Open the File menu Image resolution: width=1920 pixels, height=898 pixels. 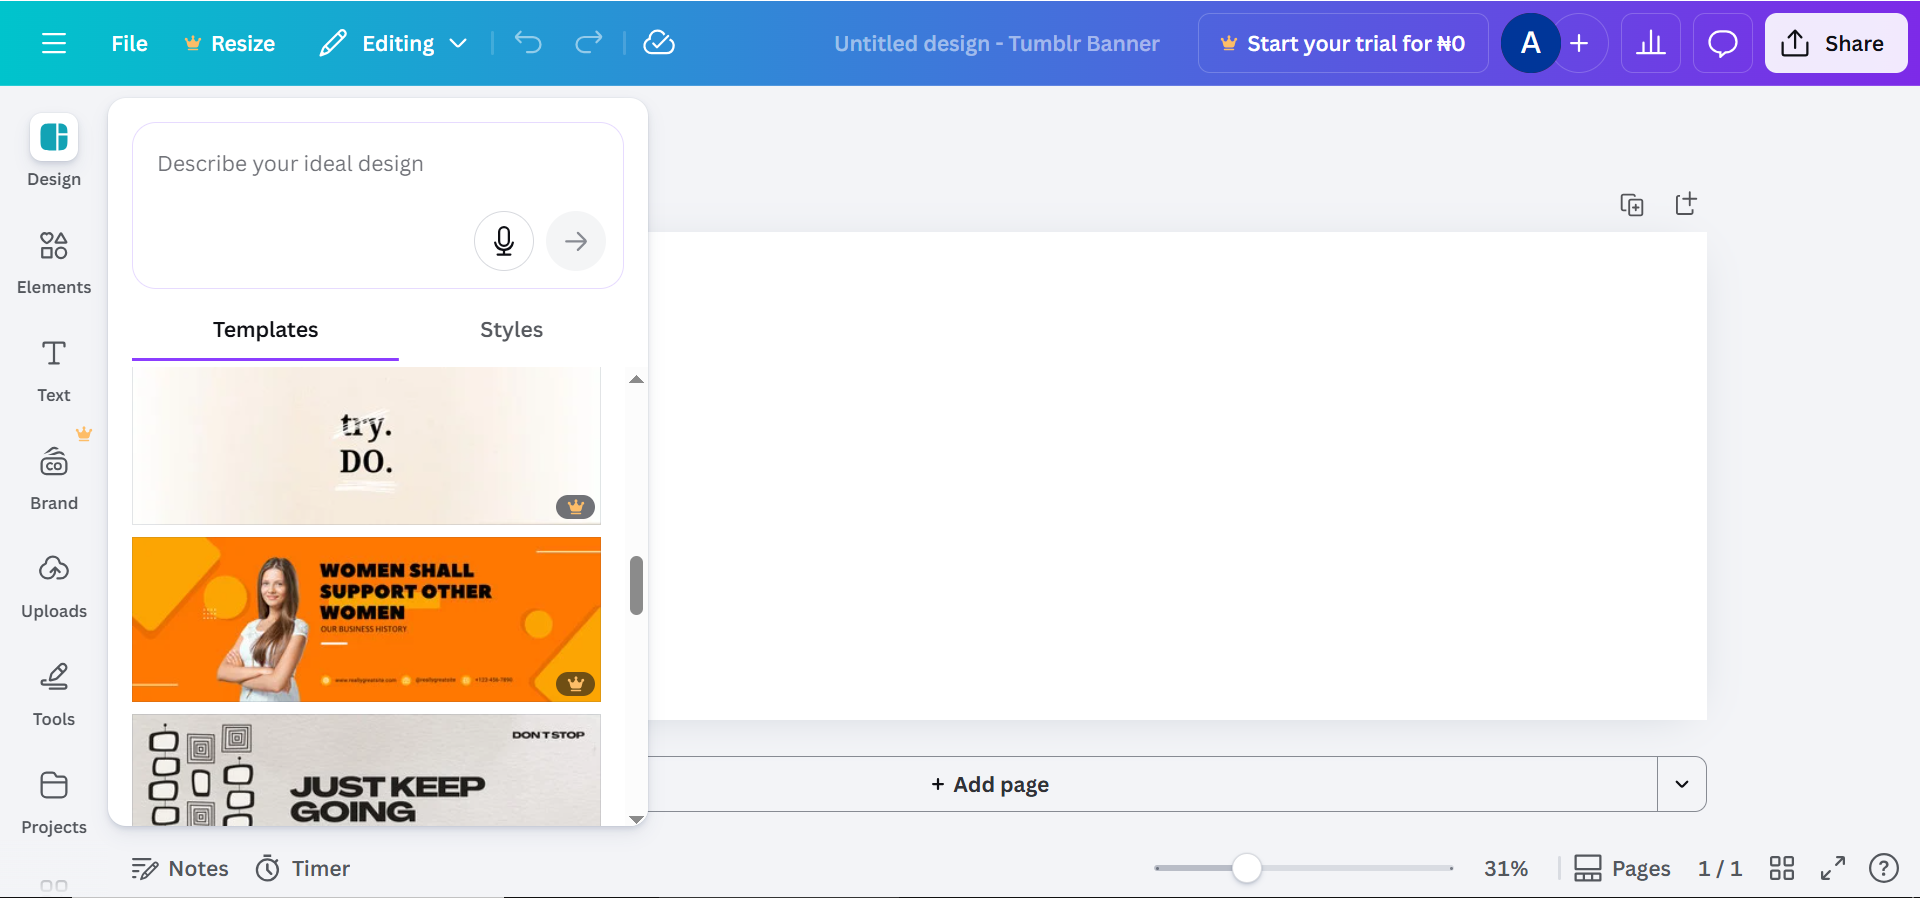(x=129, y=43)
